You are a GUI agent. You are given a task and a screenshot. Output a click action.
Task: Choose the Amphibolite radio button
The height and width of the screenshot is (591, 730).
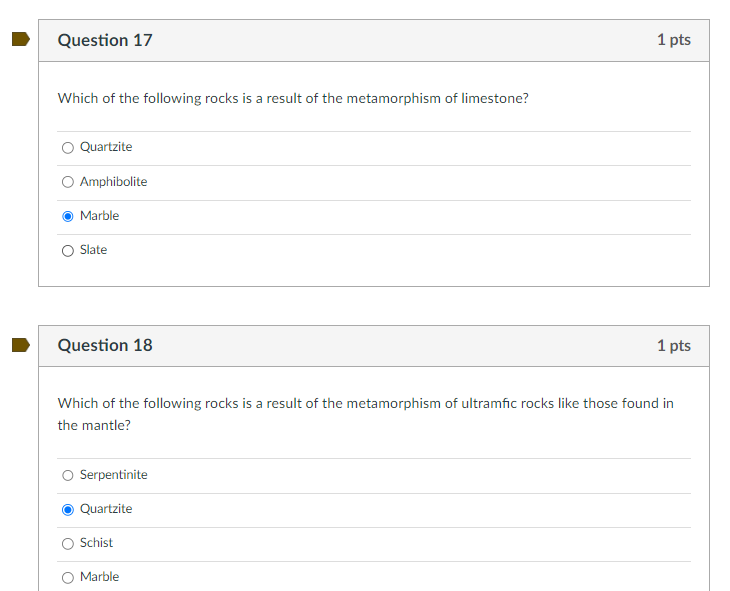(x=68, y=182)
